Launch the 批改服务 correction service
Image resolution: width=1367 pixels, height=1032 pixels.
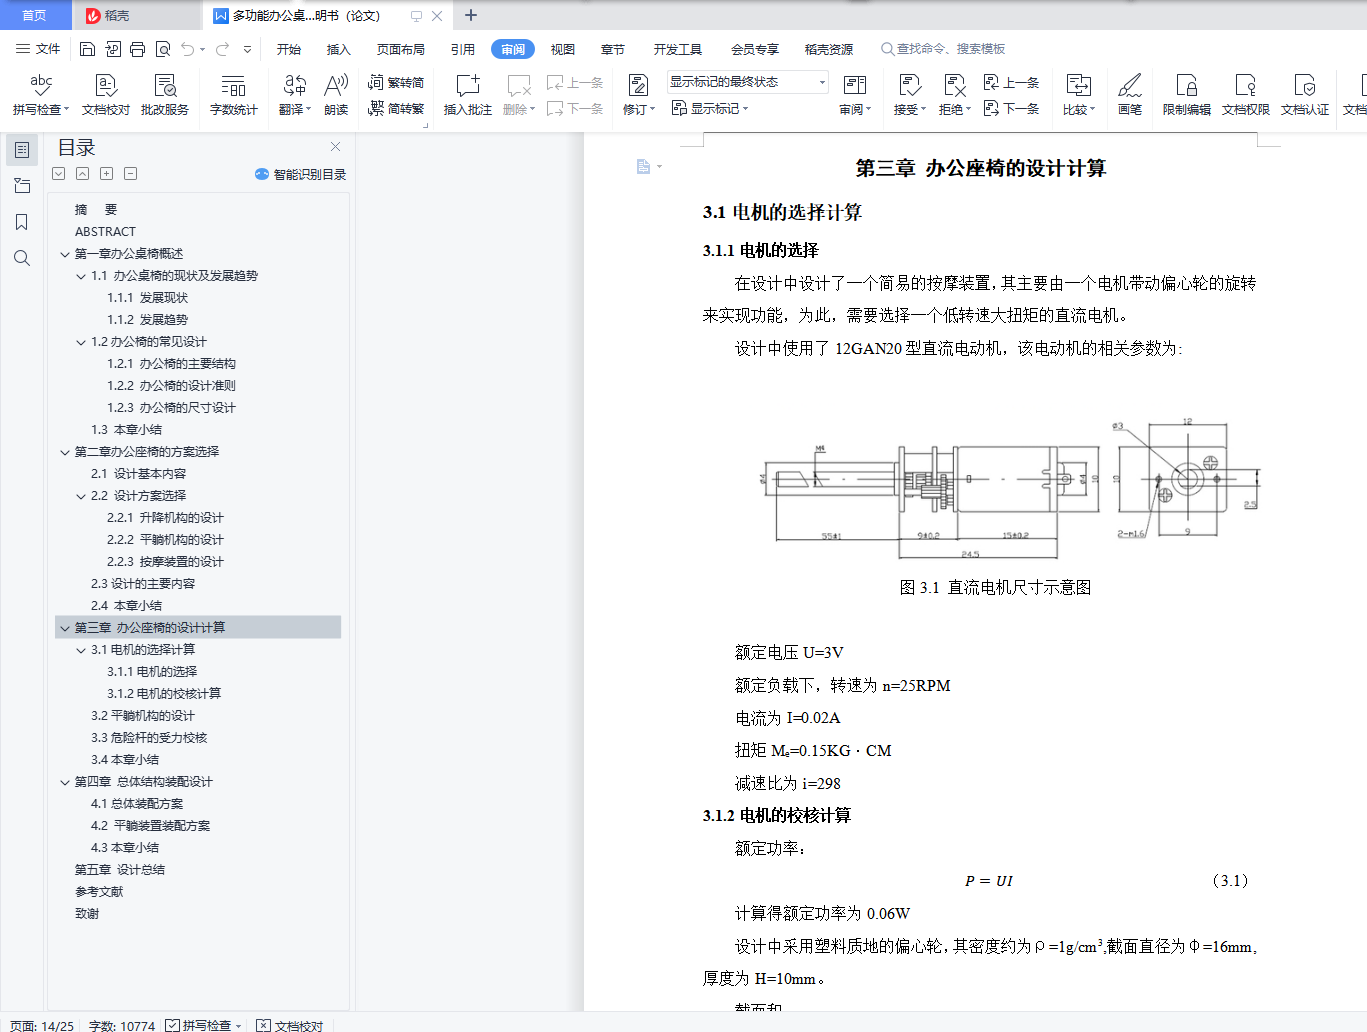[165, 95]
